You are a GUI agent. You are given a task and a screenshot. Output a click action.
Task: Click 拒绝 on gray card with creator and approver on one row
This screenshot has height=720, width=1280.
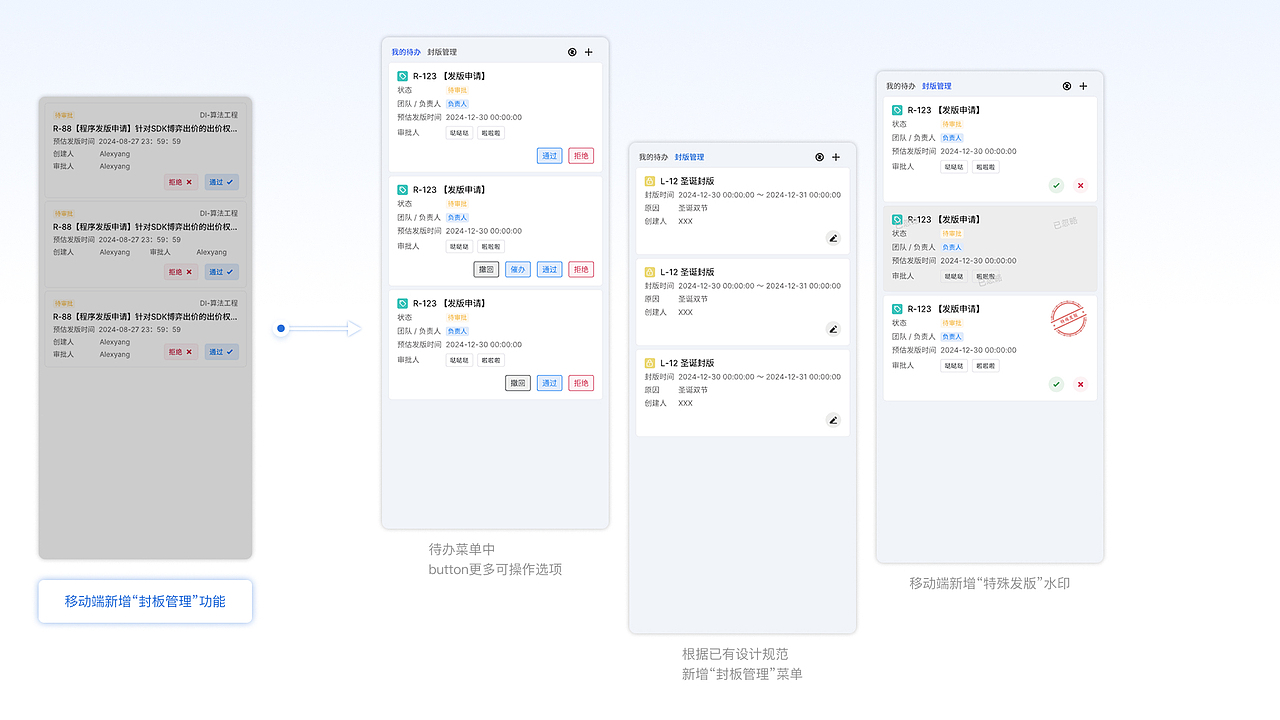pyautogui.click(x=181, y=271)
